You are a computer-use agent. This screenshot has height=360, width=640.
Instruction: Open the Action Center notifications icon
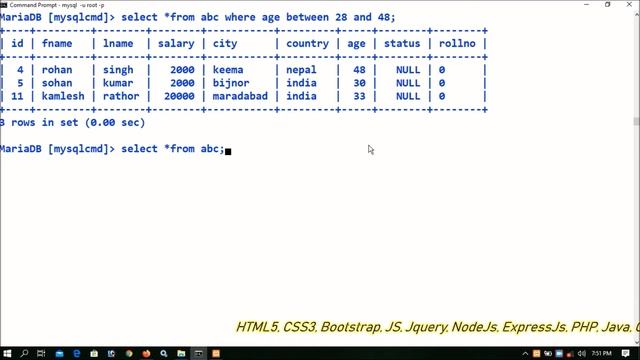click(x=625, y=353)
